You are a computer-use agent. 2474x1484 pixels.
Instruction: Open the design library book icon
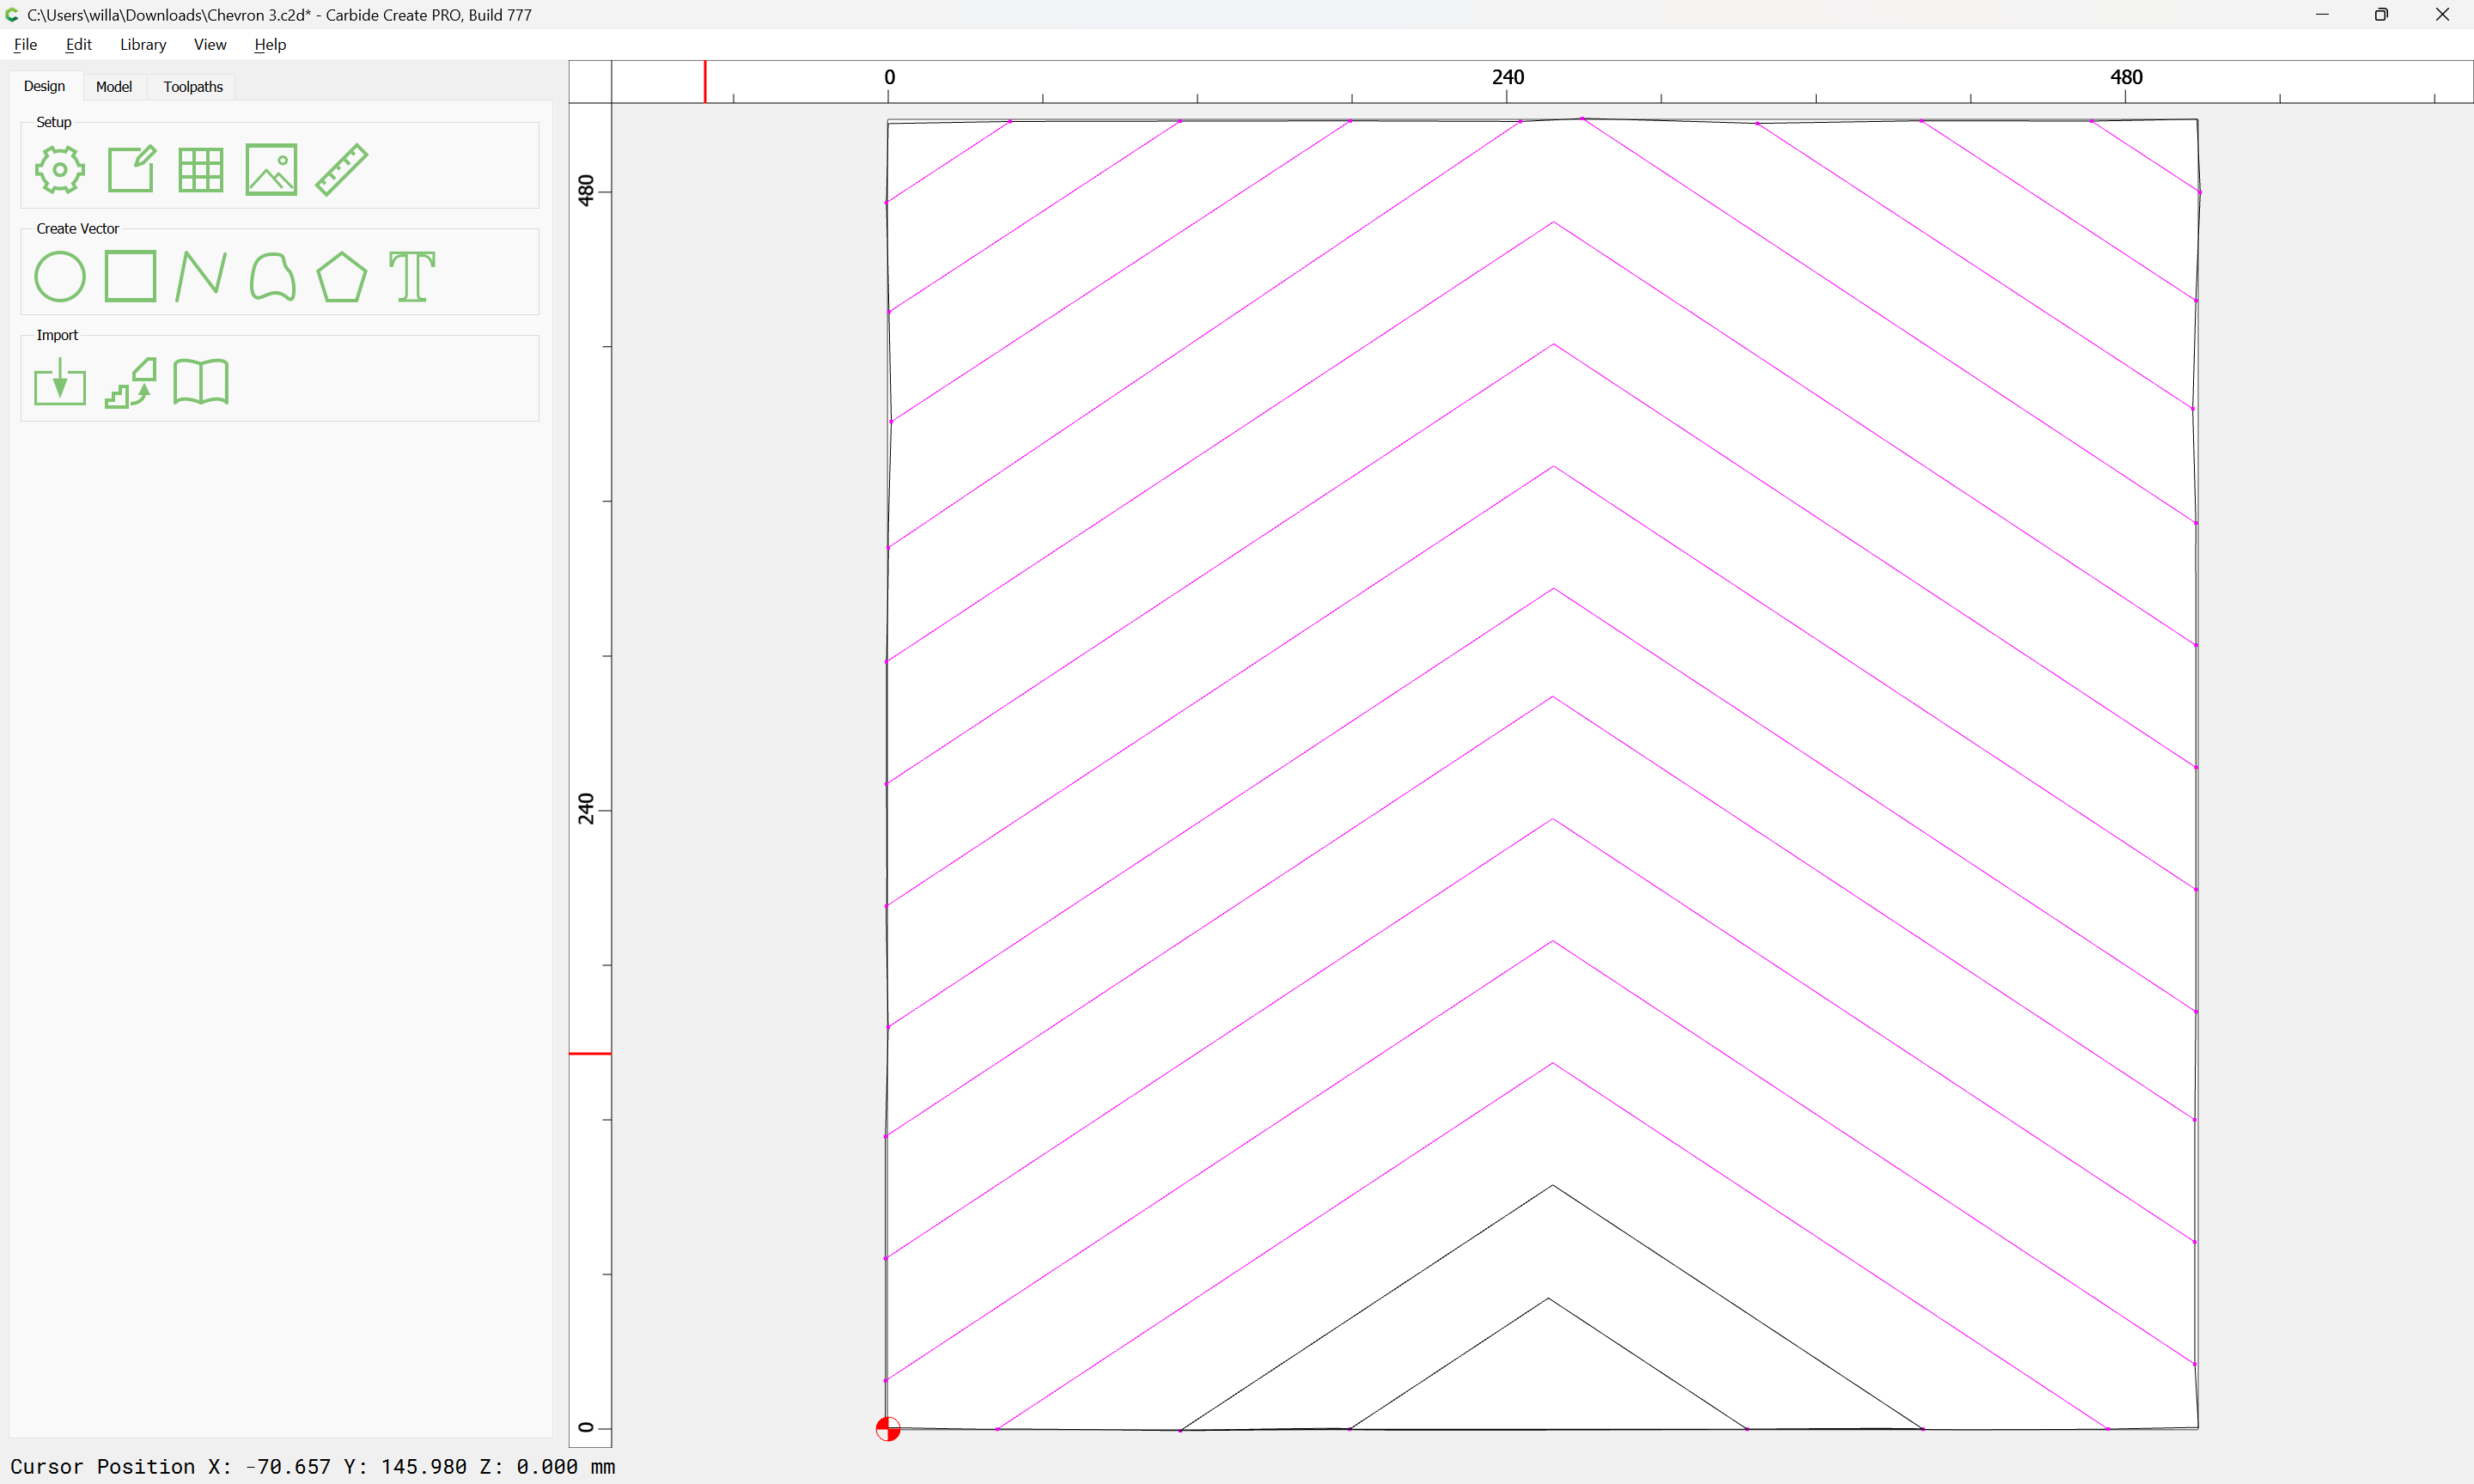click(201, 382)
